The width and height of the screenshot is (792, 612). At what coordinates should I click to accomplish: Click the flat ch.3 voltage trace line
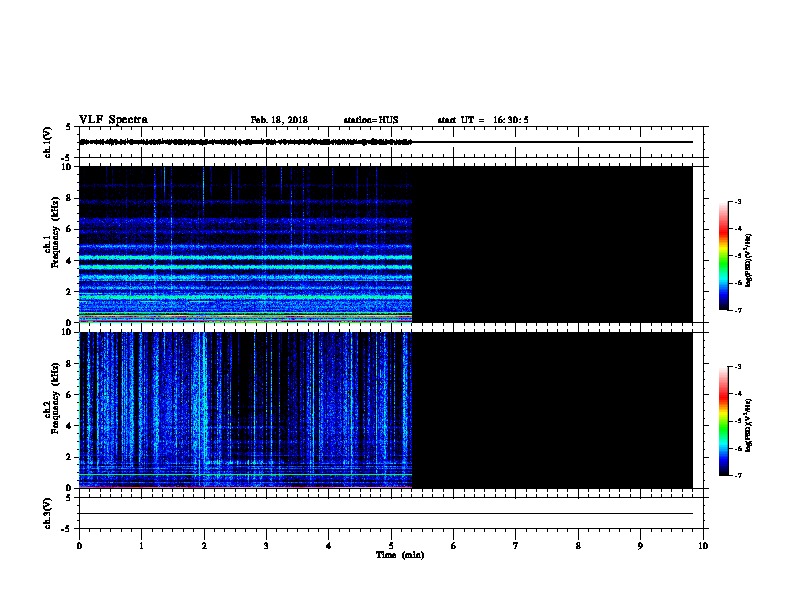click(x=386, y=514)
